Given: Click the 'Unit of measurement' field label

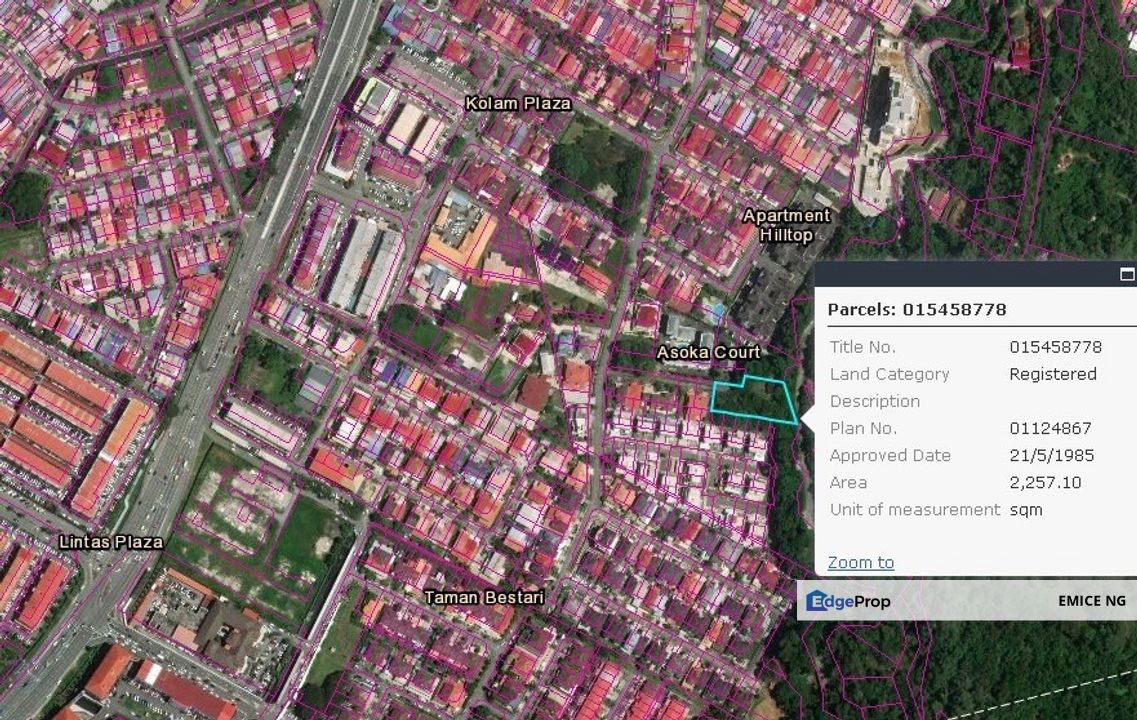Looking at the screenshot, I should (x=914, y=509).
